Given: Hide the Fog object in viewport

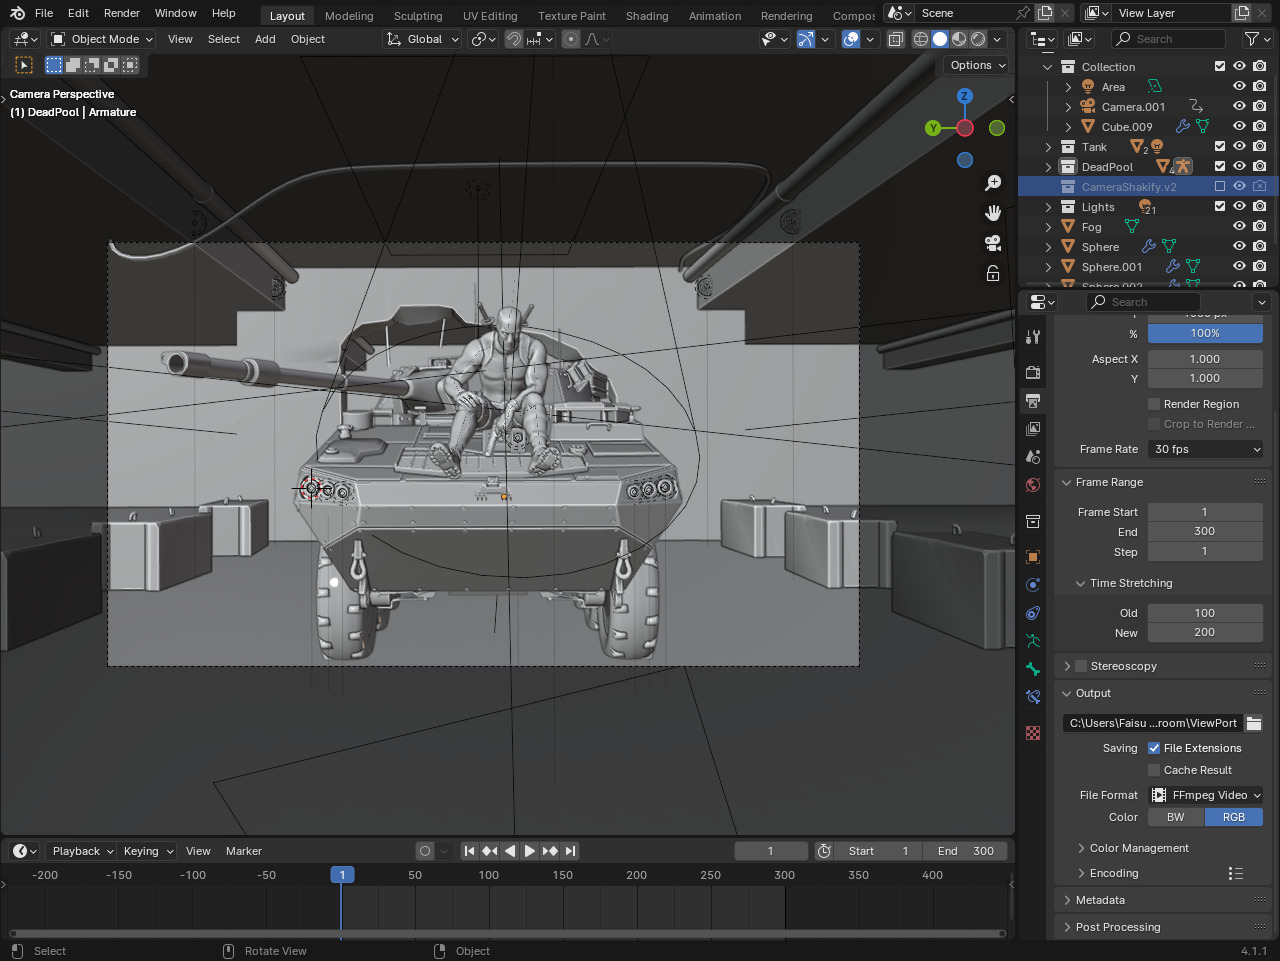Looking at the screenshot, I should tap(1239, 226).
